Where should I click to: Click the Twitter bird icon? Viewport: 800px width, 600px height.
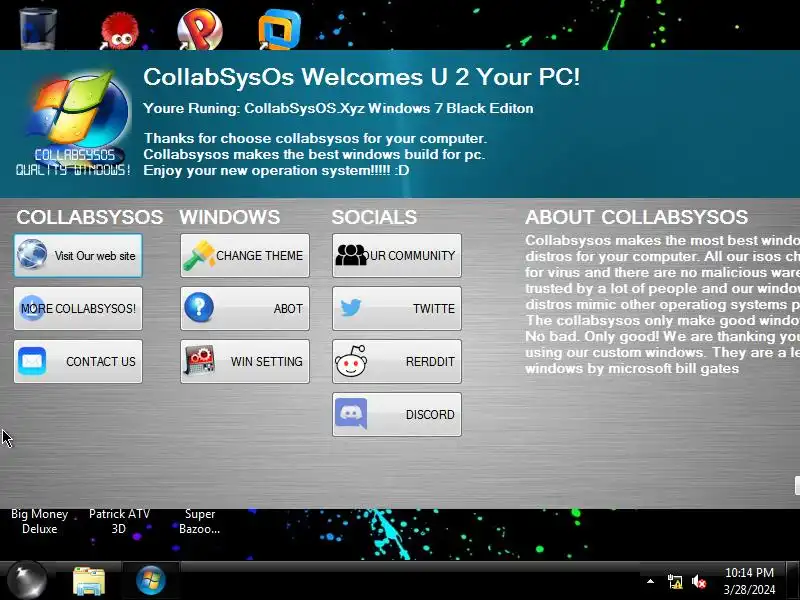click(x=351, y=308)
